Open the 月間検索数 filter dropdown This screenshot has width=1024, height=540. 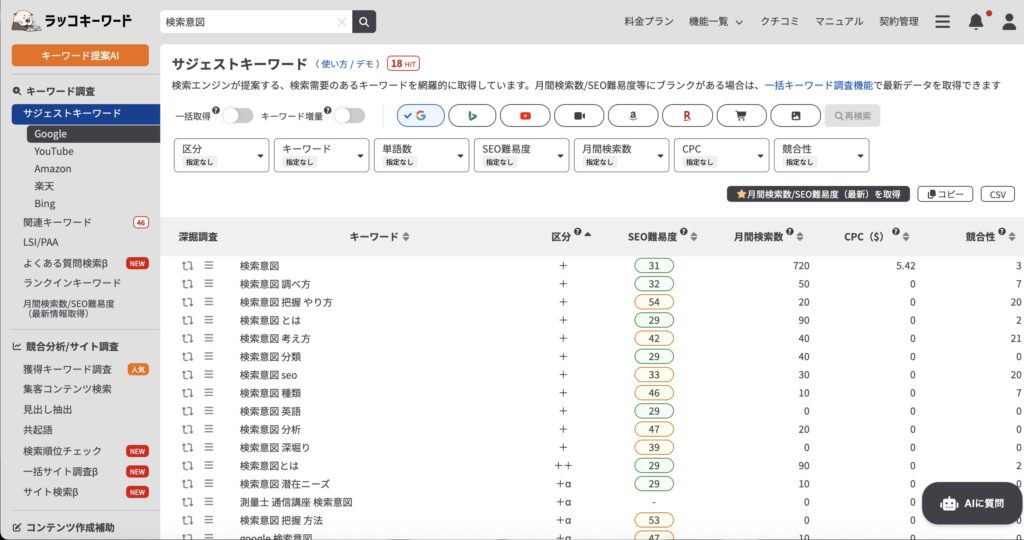click(621, 155)
